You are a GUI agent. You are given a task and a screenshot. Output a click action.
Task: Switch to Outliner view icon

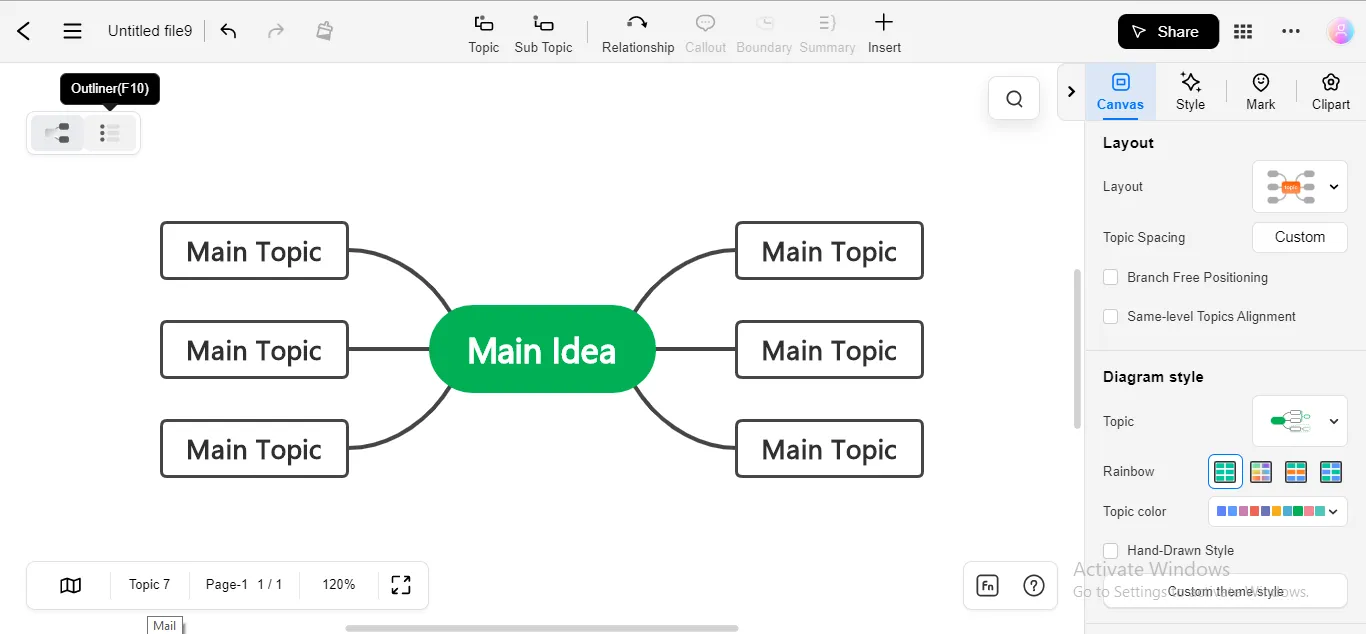pos(110,133)
